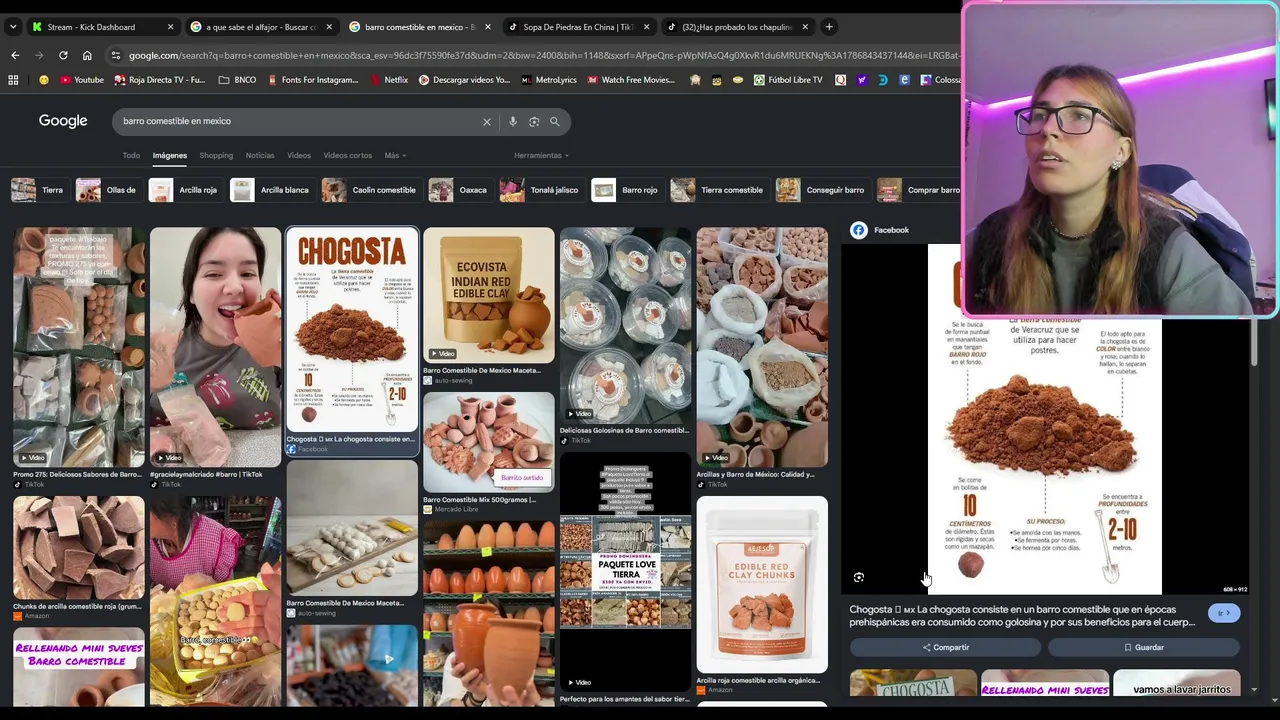Close the Stream - Kick Dashboard tab
This screenshot has height=720, width=1280.
170,27
